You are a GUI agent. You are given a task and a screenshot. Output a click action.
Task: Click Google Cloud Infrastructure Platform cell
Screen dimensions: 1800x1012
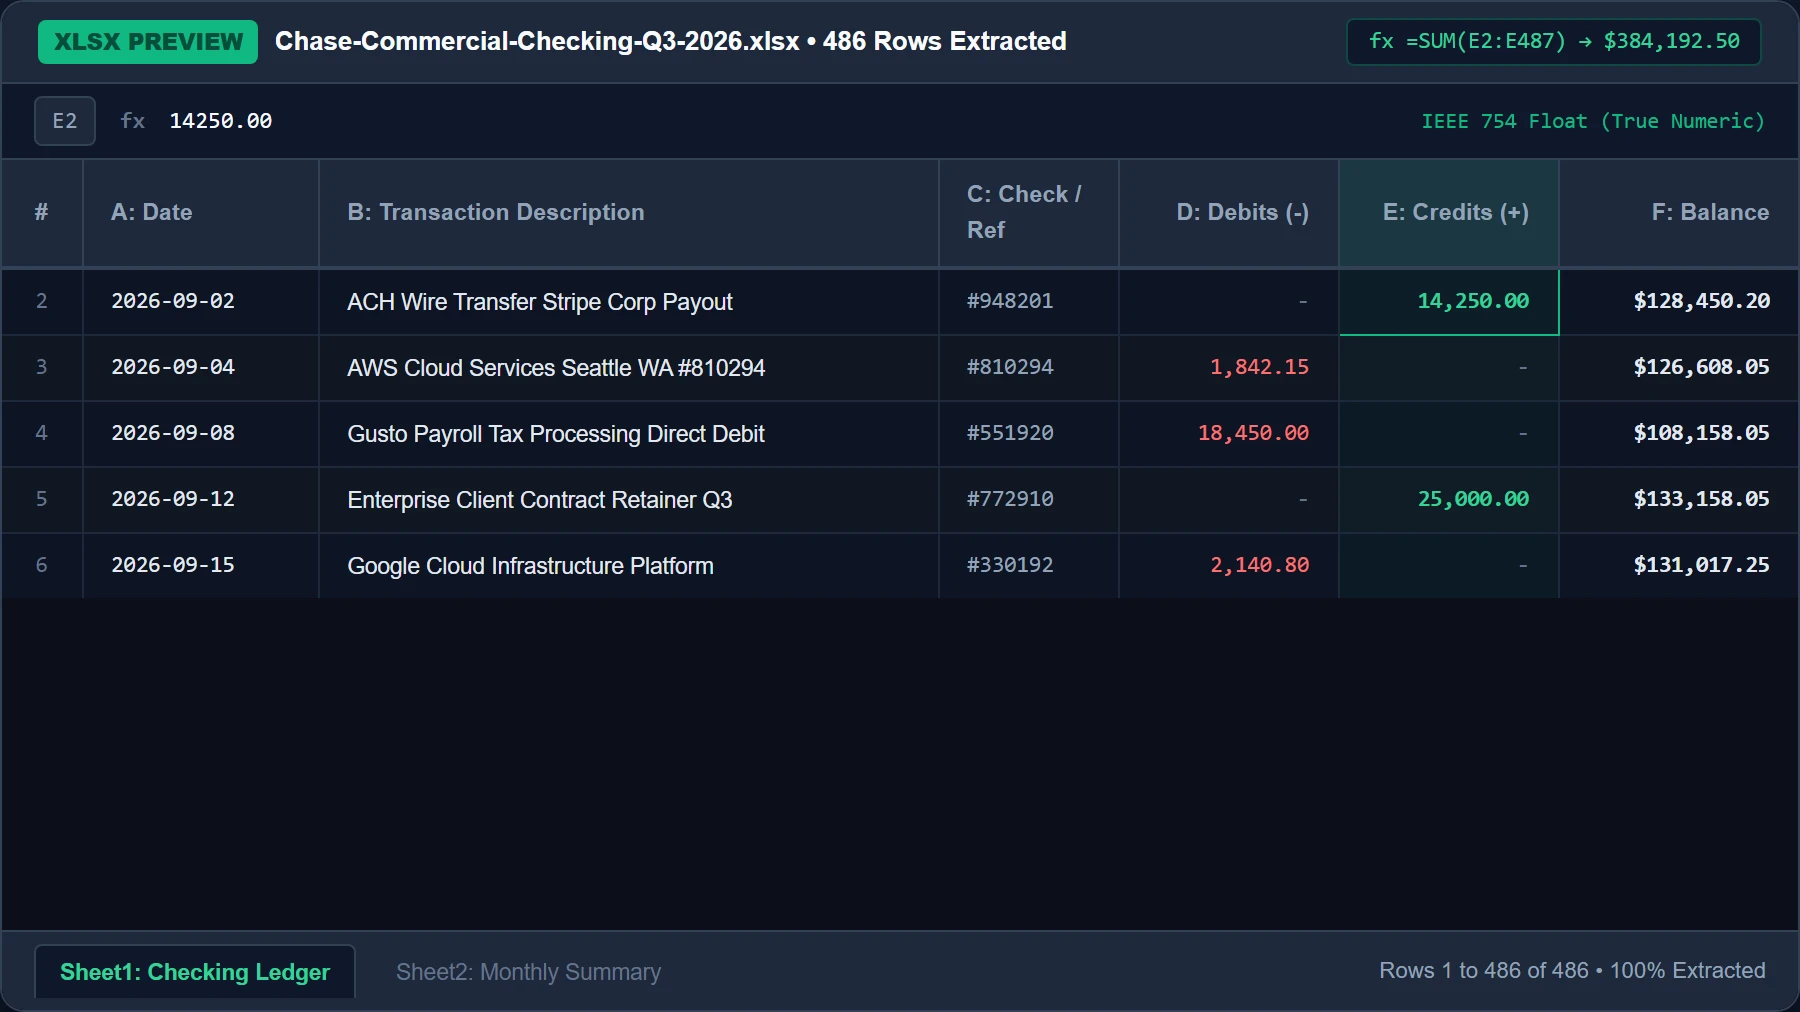click(x=629, y=566)
